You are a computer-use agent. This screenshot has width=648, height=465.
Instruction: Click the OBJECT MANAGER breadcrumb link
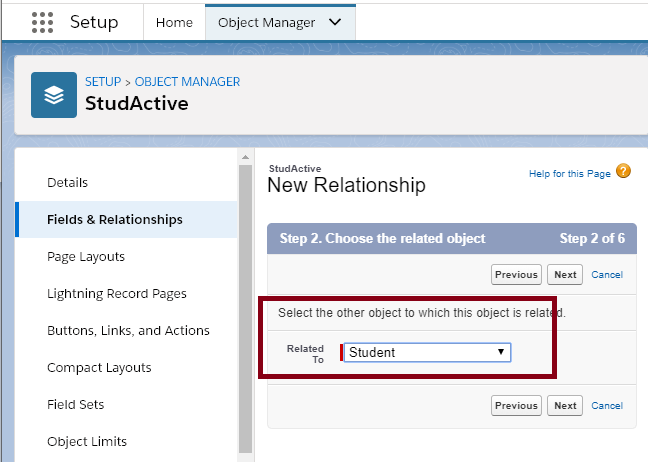coord(187,82)
